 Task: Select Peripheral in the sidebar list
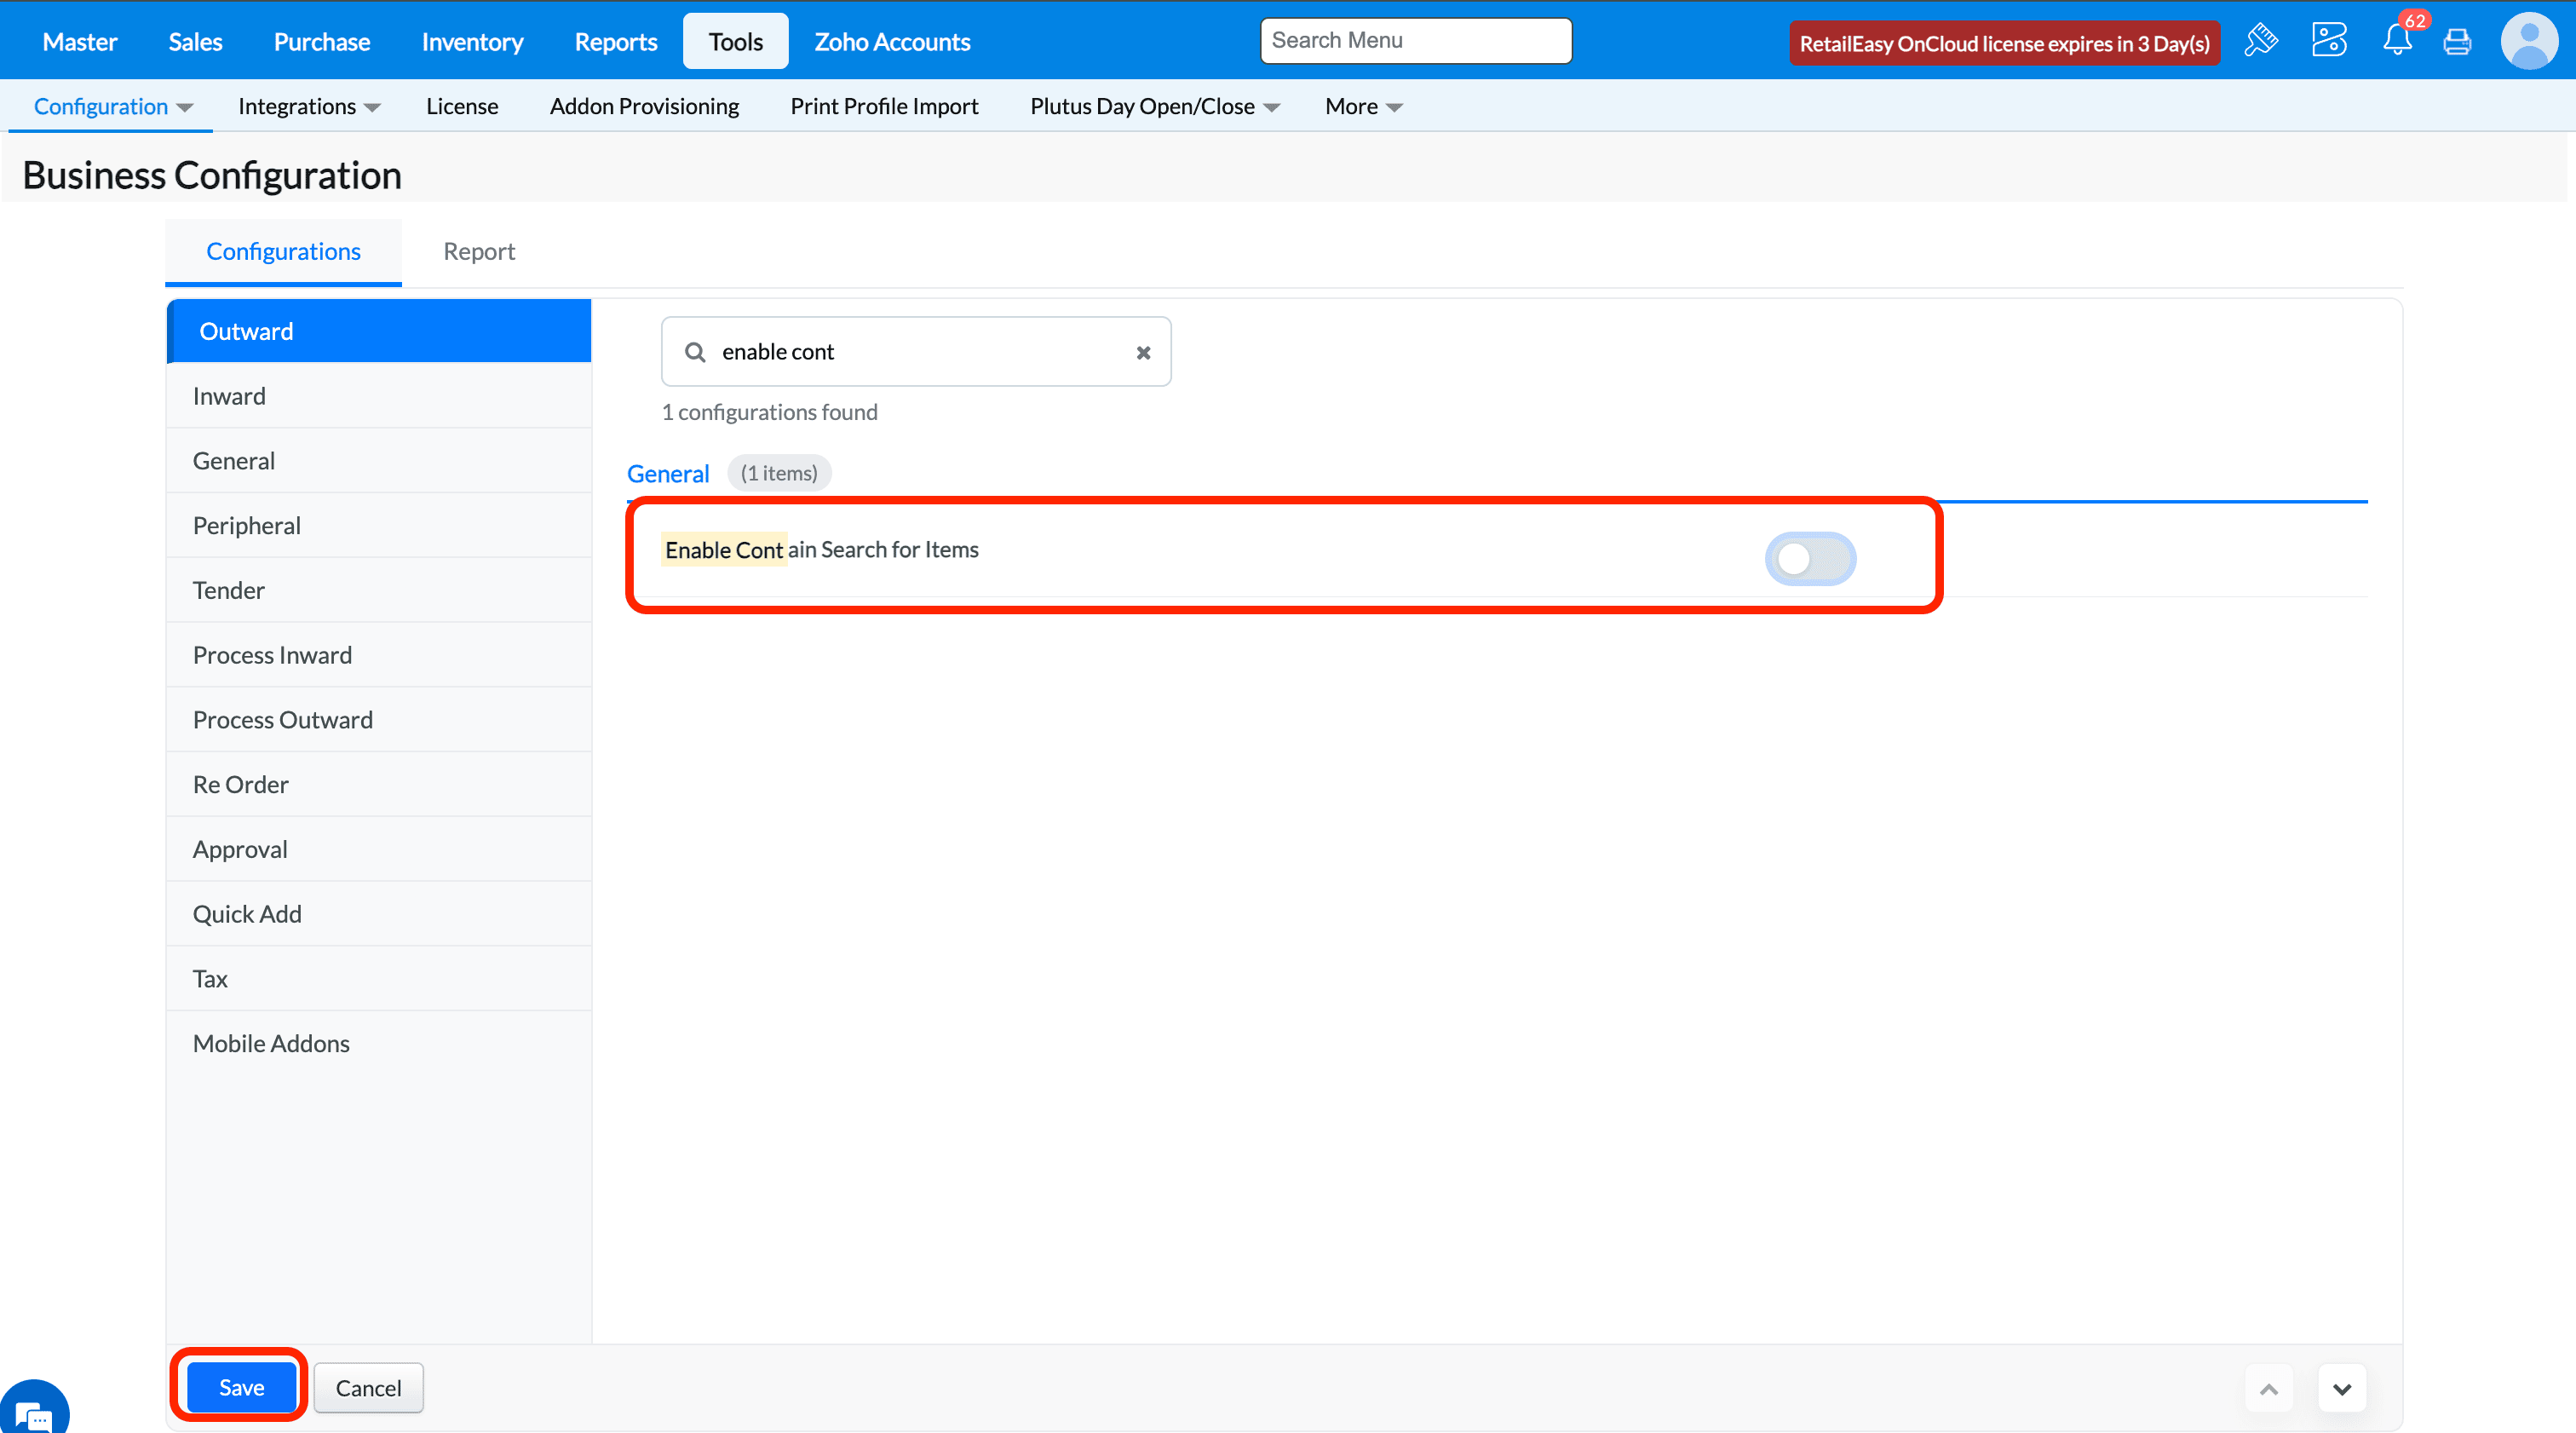click(246, 525)
